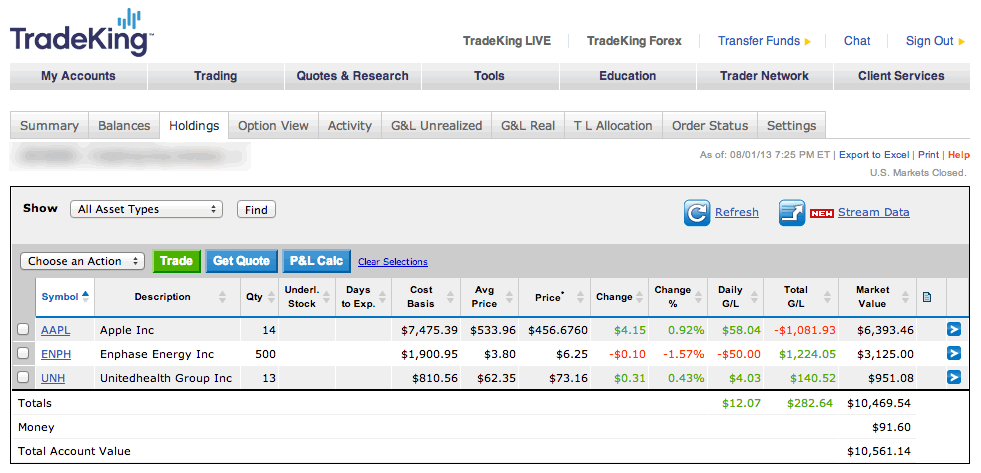Open the Client Services menu

(902, 76)
